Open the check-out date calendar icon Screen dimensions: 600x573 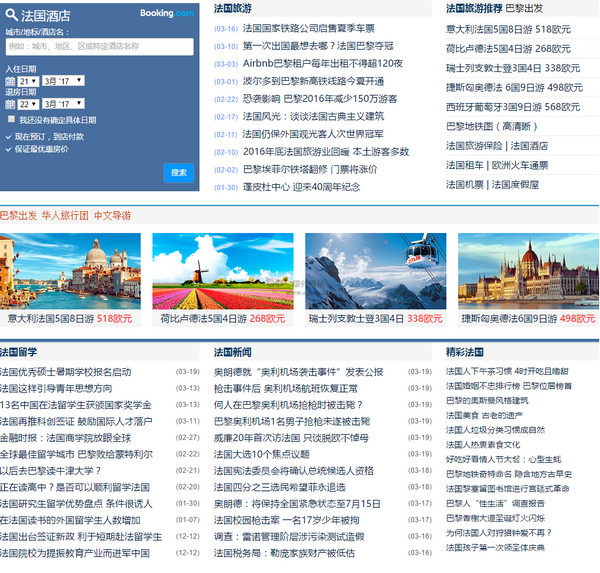10,104
